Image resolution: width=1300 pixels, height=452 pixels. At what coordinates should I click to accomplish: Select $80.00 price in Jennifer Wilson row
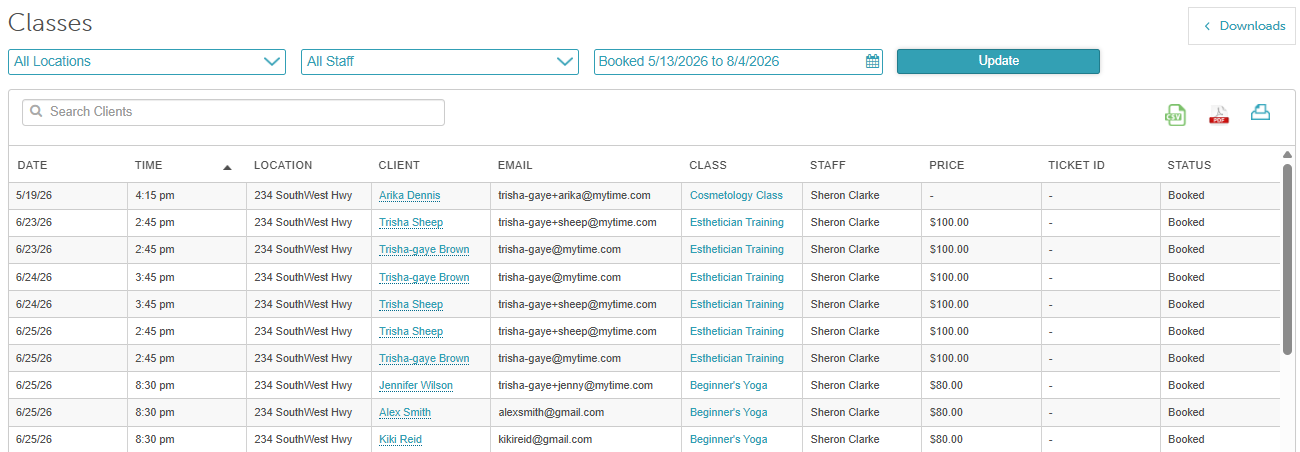946,386
